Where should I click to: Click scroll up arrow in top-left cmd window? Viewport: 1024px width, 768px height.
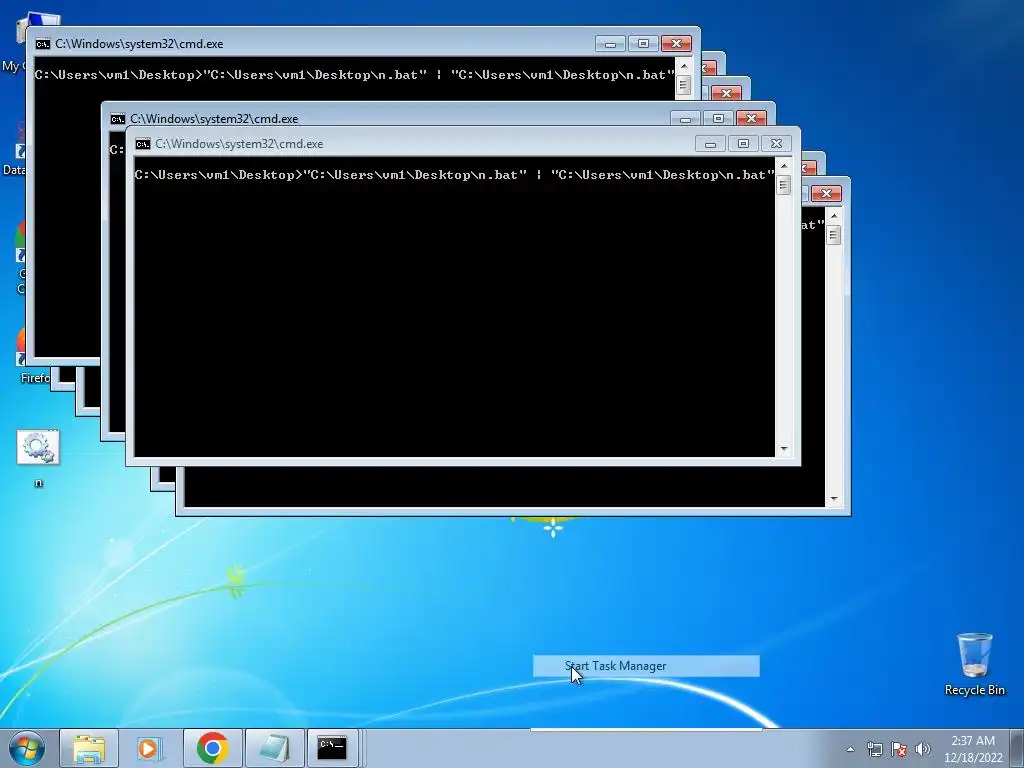(684, 66)
